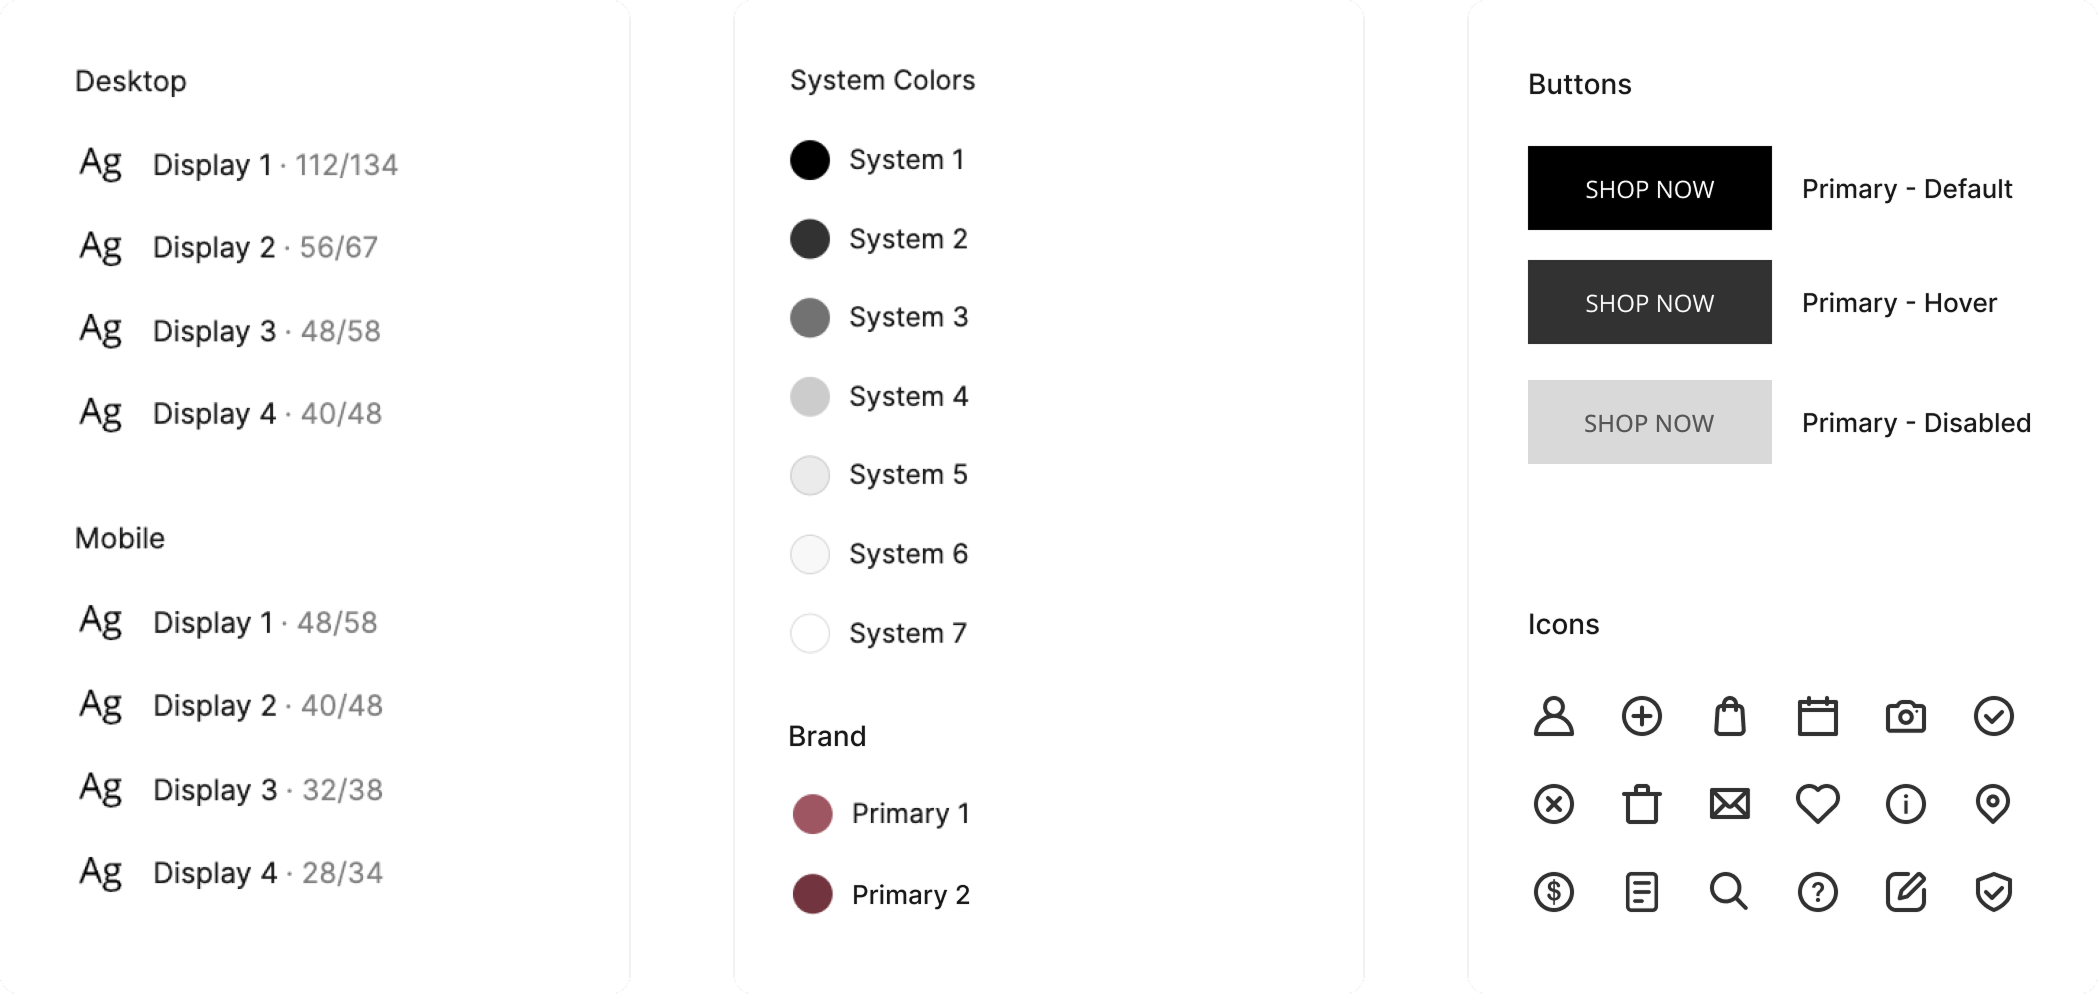Click the dollar sign coin icon

[1553, 891]
